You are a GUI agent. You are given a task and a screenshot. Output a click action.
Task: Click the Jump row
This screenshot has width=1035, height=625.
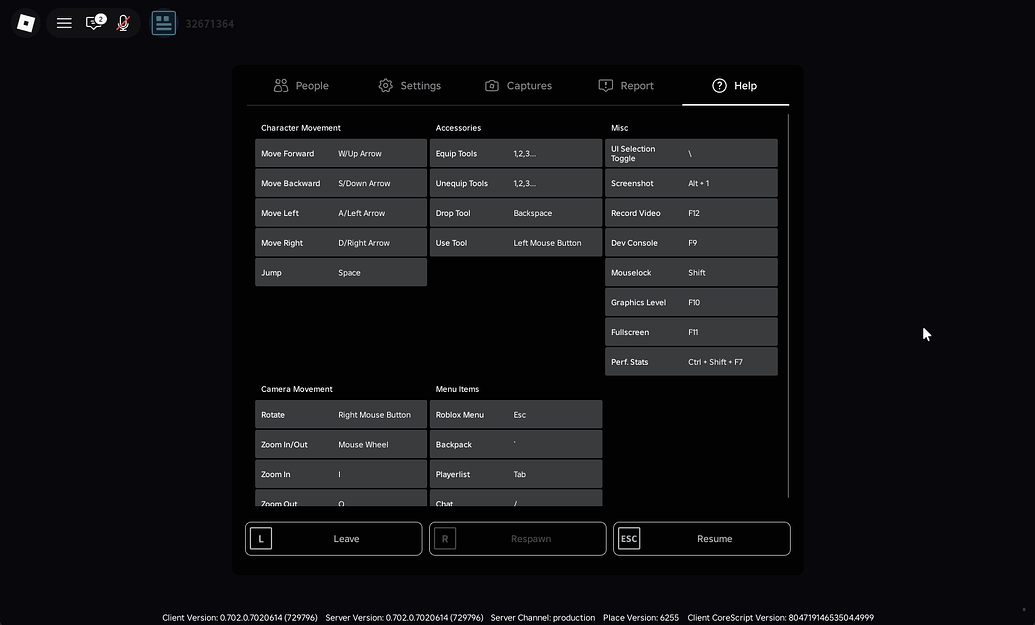coord(341,272)
